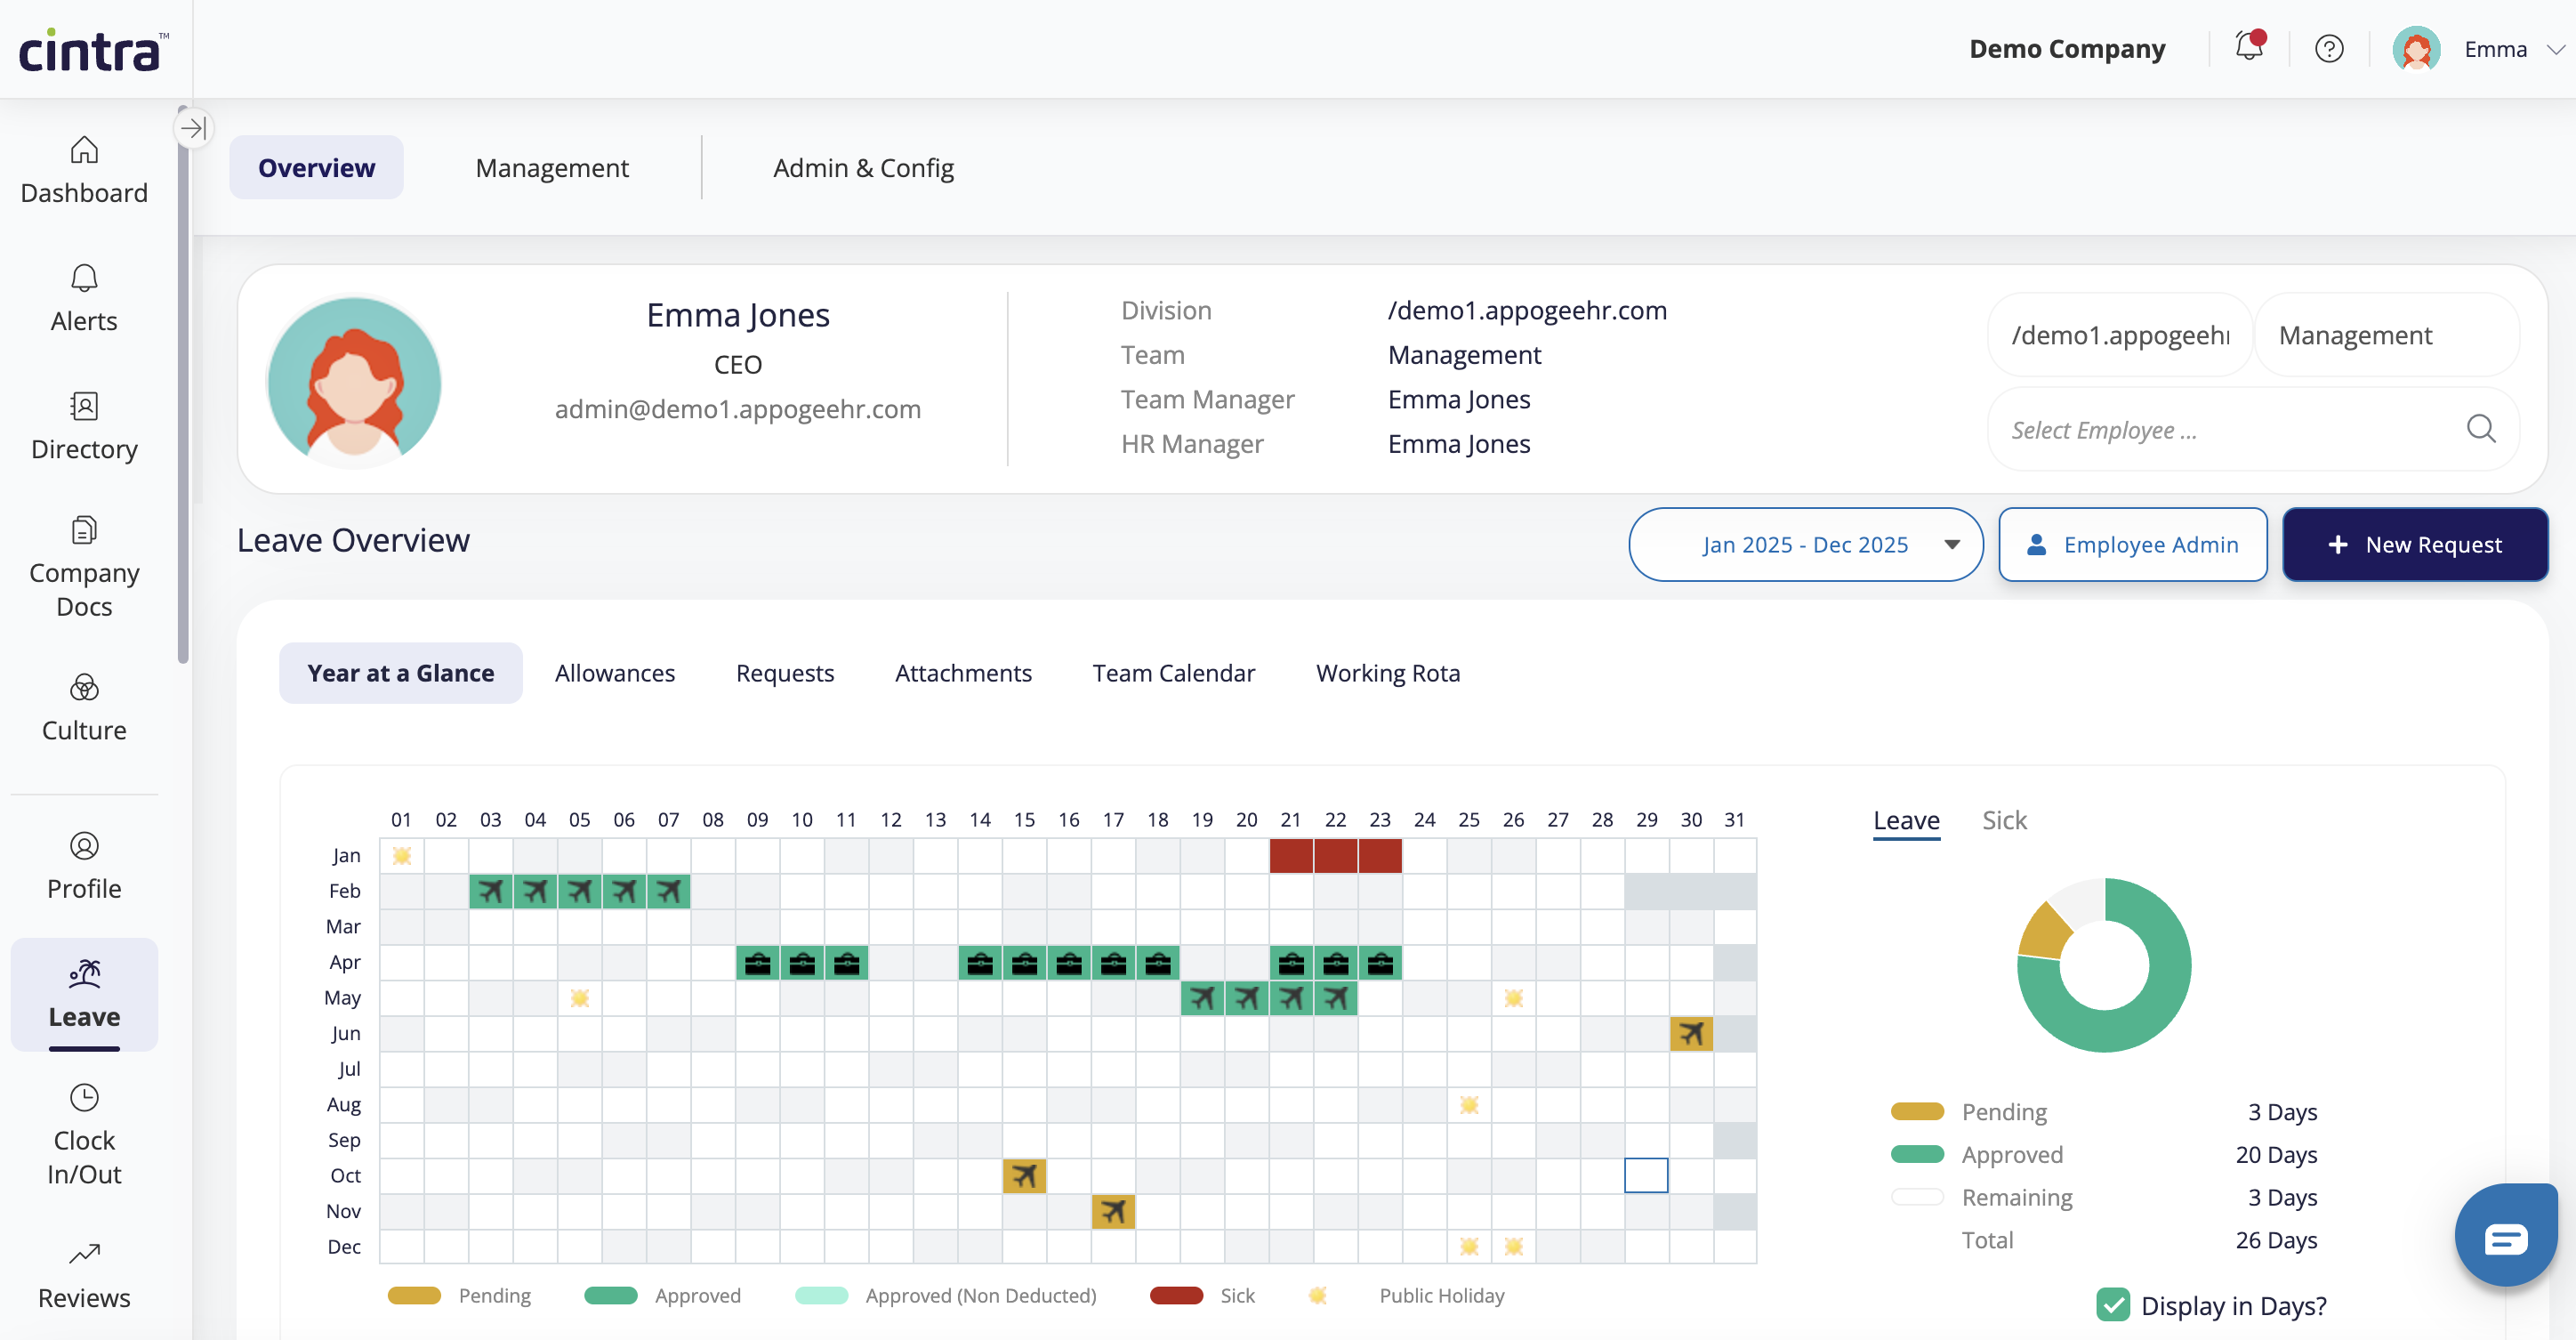Open the Team Calendar tab
The width and height of the screenshot is (2576, 1340).
[x=1173, y=673]
